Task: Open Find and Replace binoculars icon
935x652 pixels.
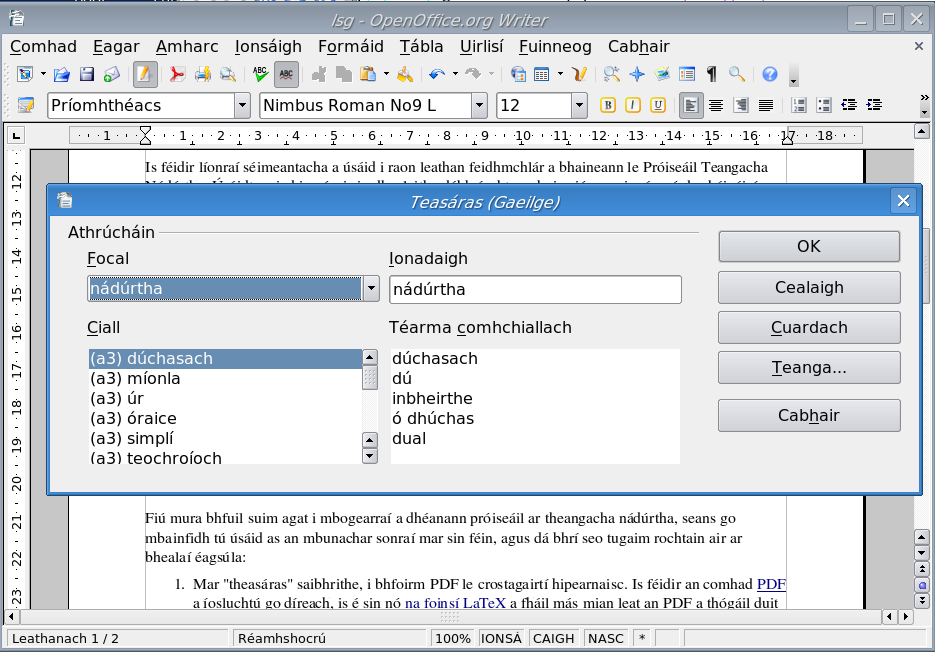Action: pyautogui.click(x=611, y=75)
